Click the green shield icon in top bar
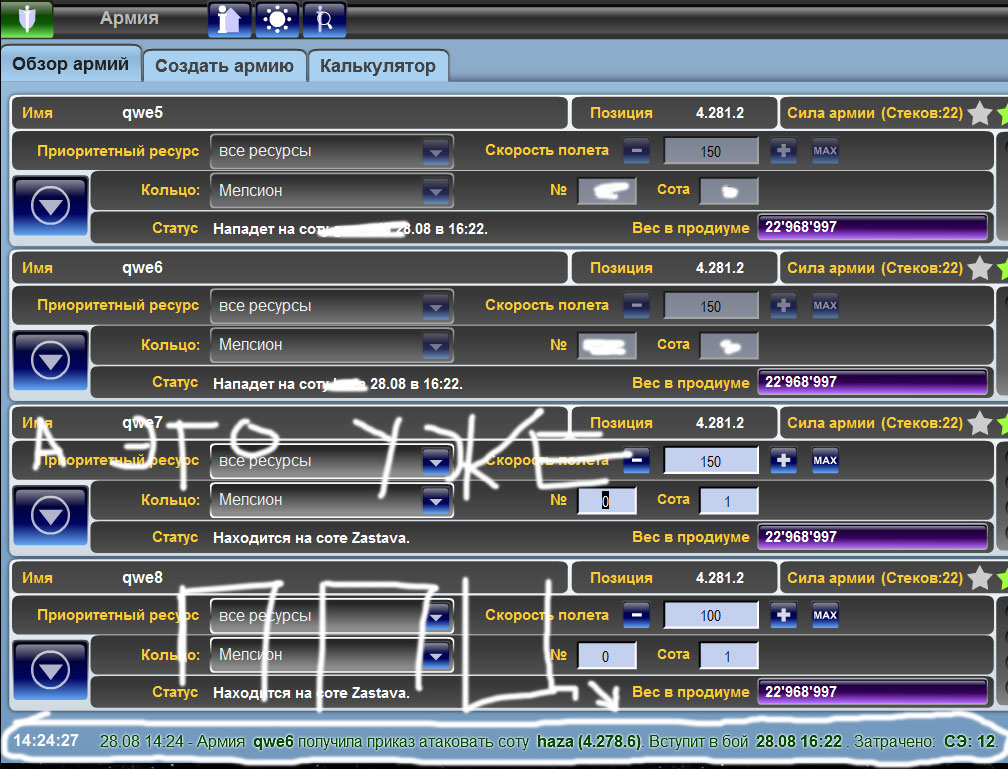 (x=27, y=19)
